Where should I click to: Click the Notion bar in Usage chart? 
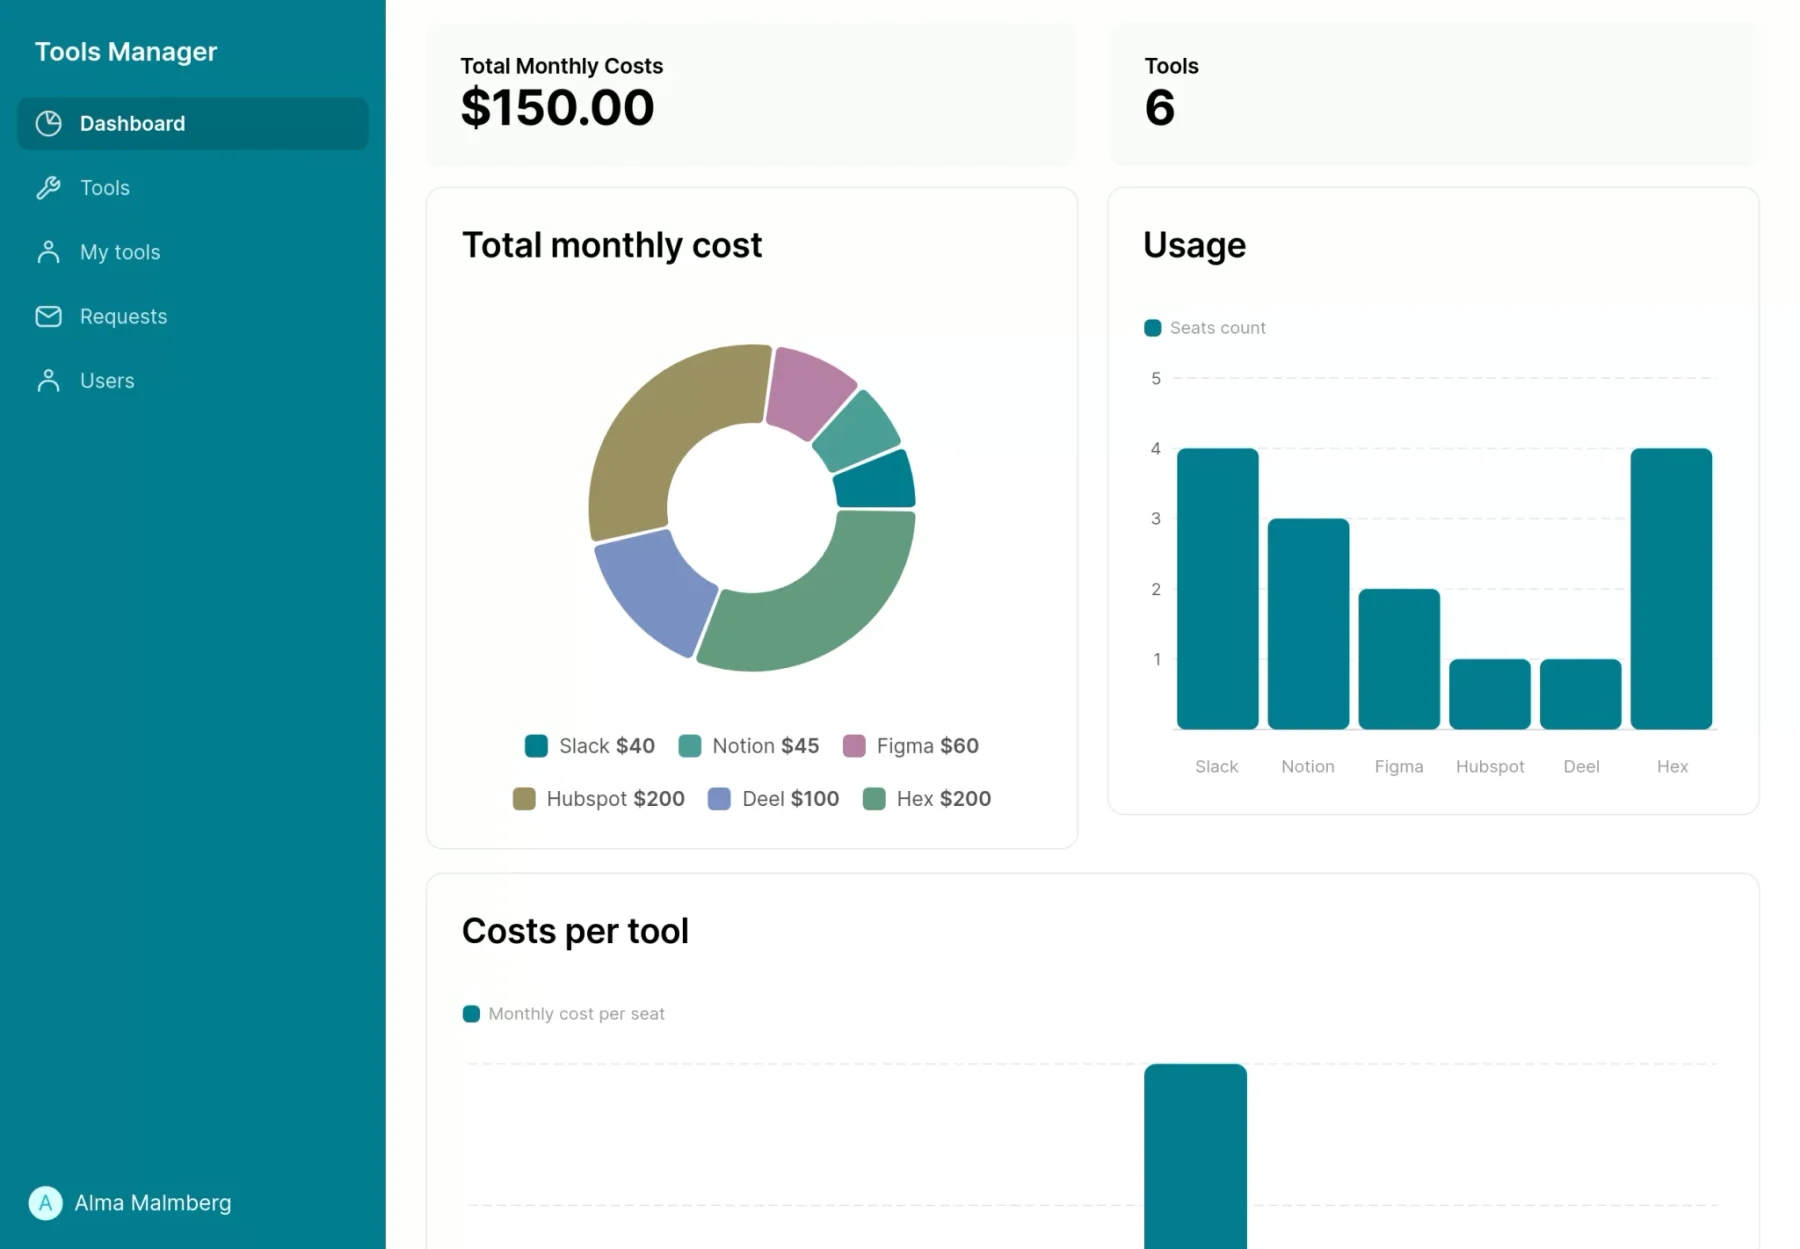[x=1308, y=624]
